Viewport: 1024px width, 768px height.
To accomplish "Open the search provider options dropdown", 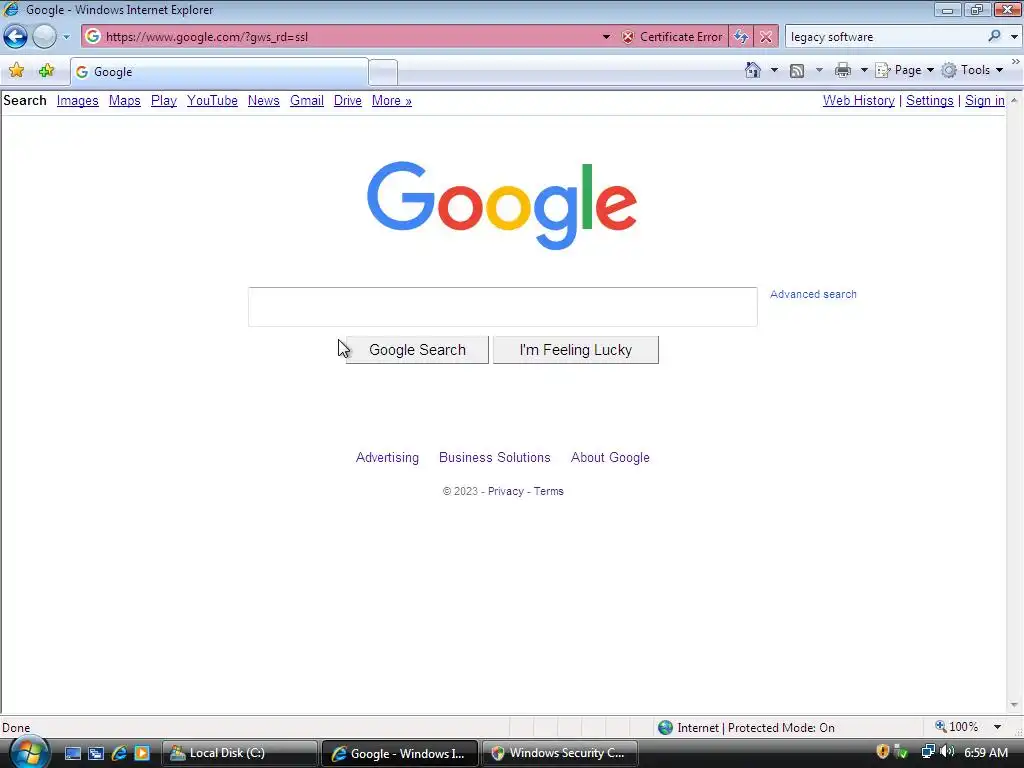I will click(1014, 37).
